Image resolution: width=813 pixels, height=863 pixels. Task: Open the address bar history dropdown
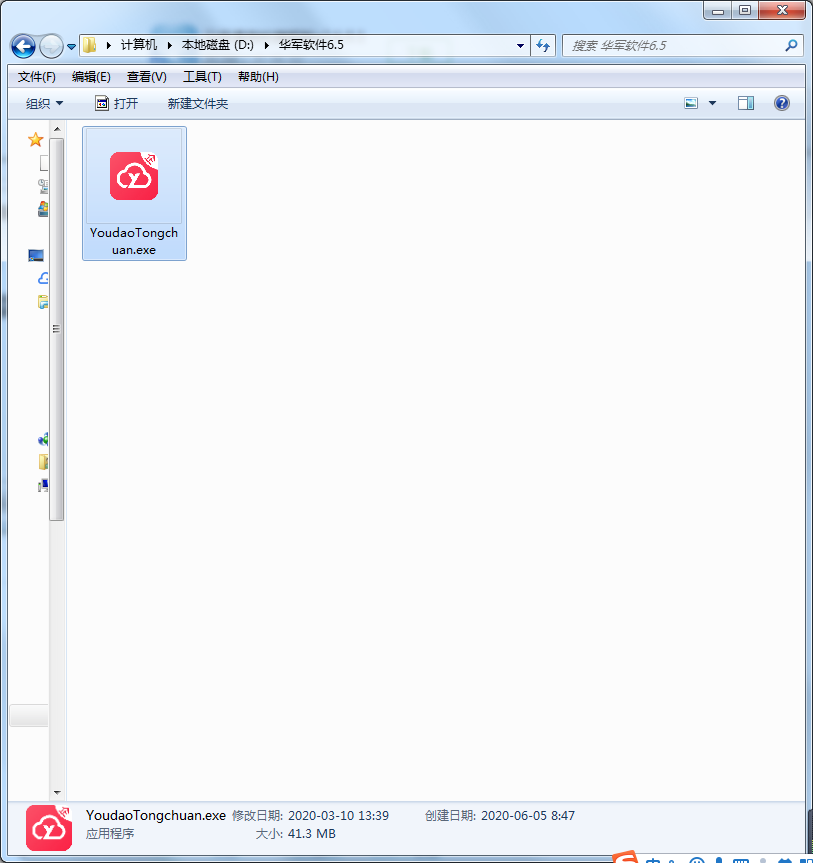520,46
